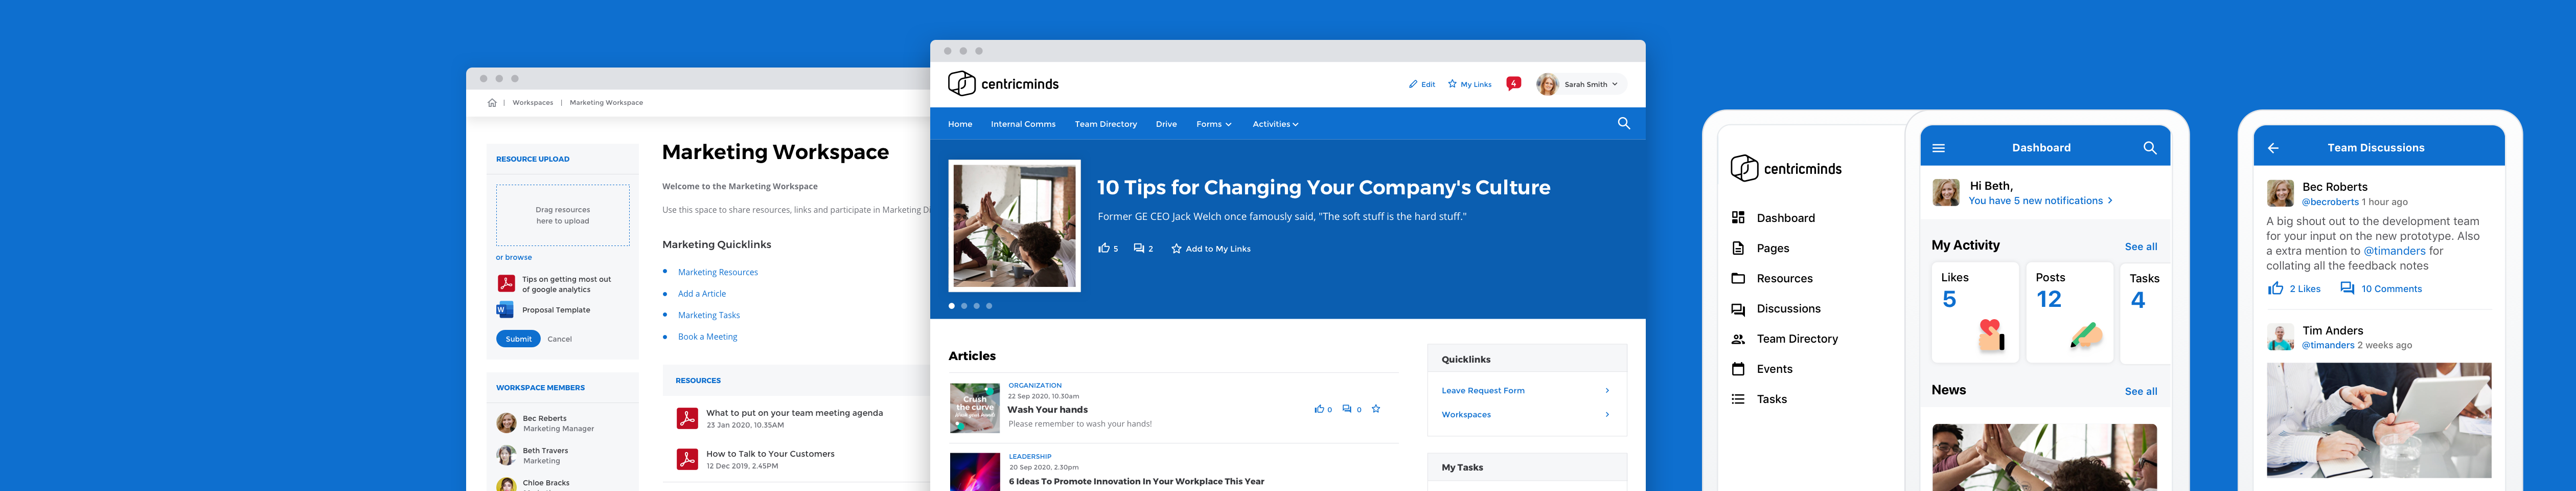Image resolution: width=2576 pixels, height=491 pixels.
Task: Open the Leave Request Form chevron in Quicklinks
Action: click(x=1607, y=391)
